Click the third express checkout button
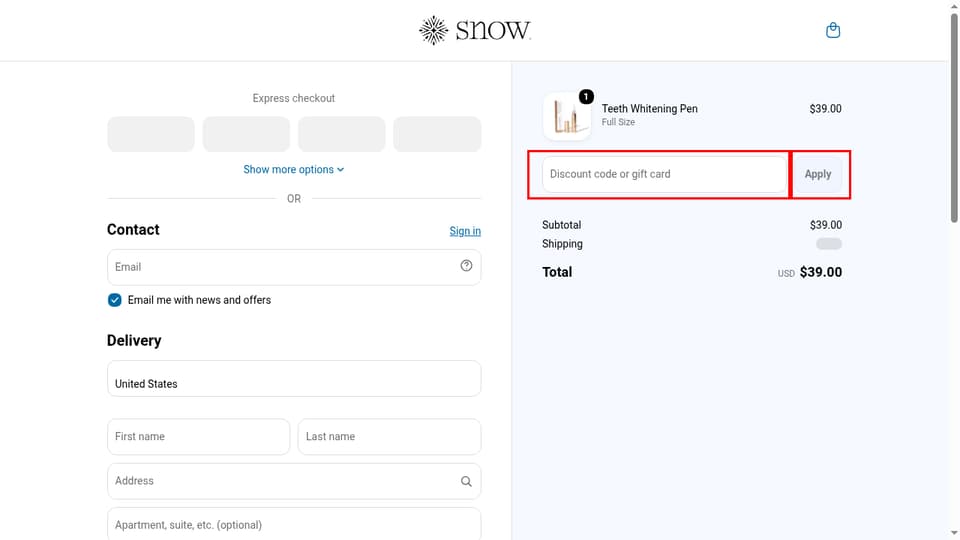960x540 pixels. tap(342, 134)
